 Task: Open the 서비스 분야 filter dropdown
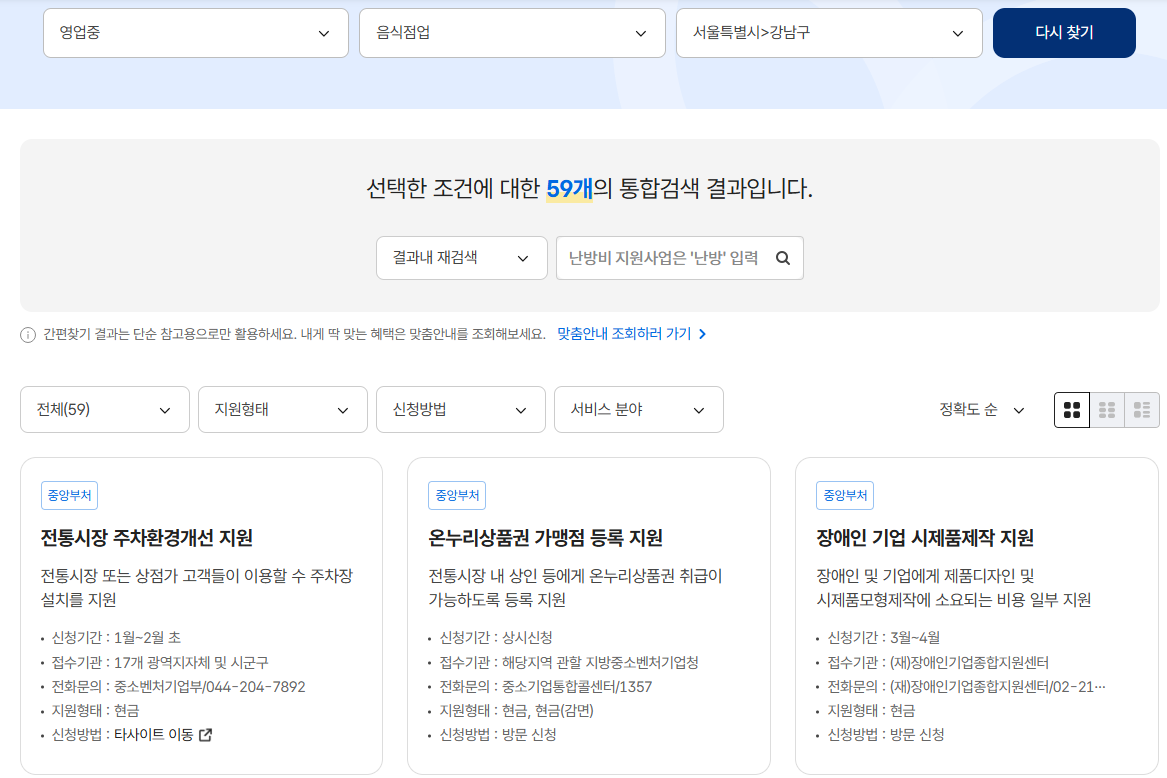tap(638, 409)
